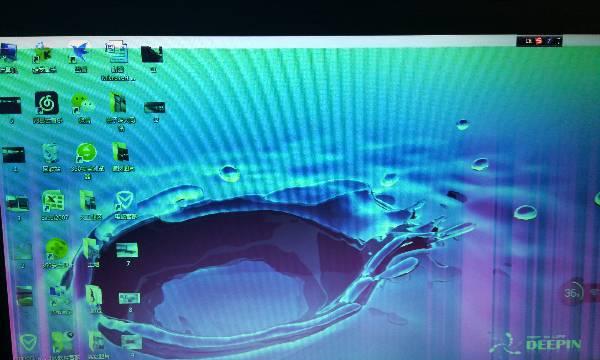This screenshot has width=600, height=360.
Task: Open the Microsoft document file icon
Action: click(116, 52)
